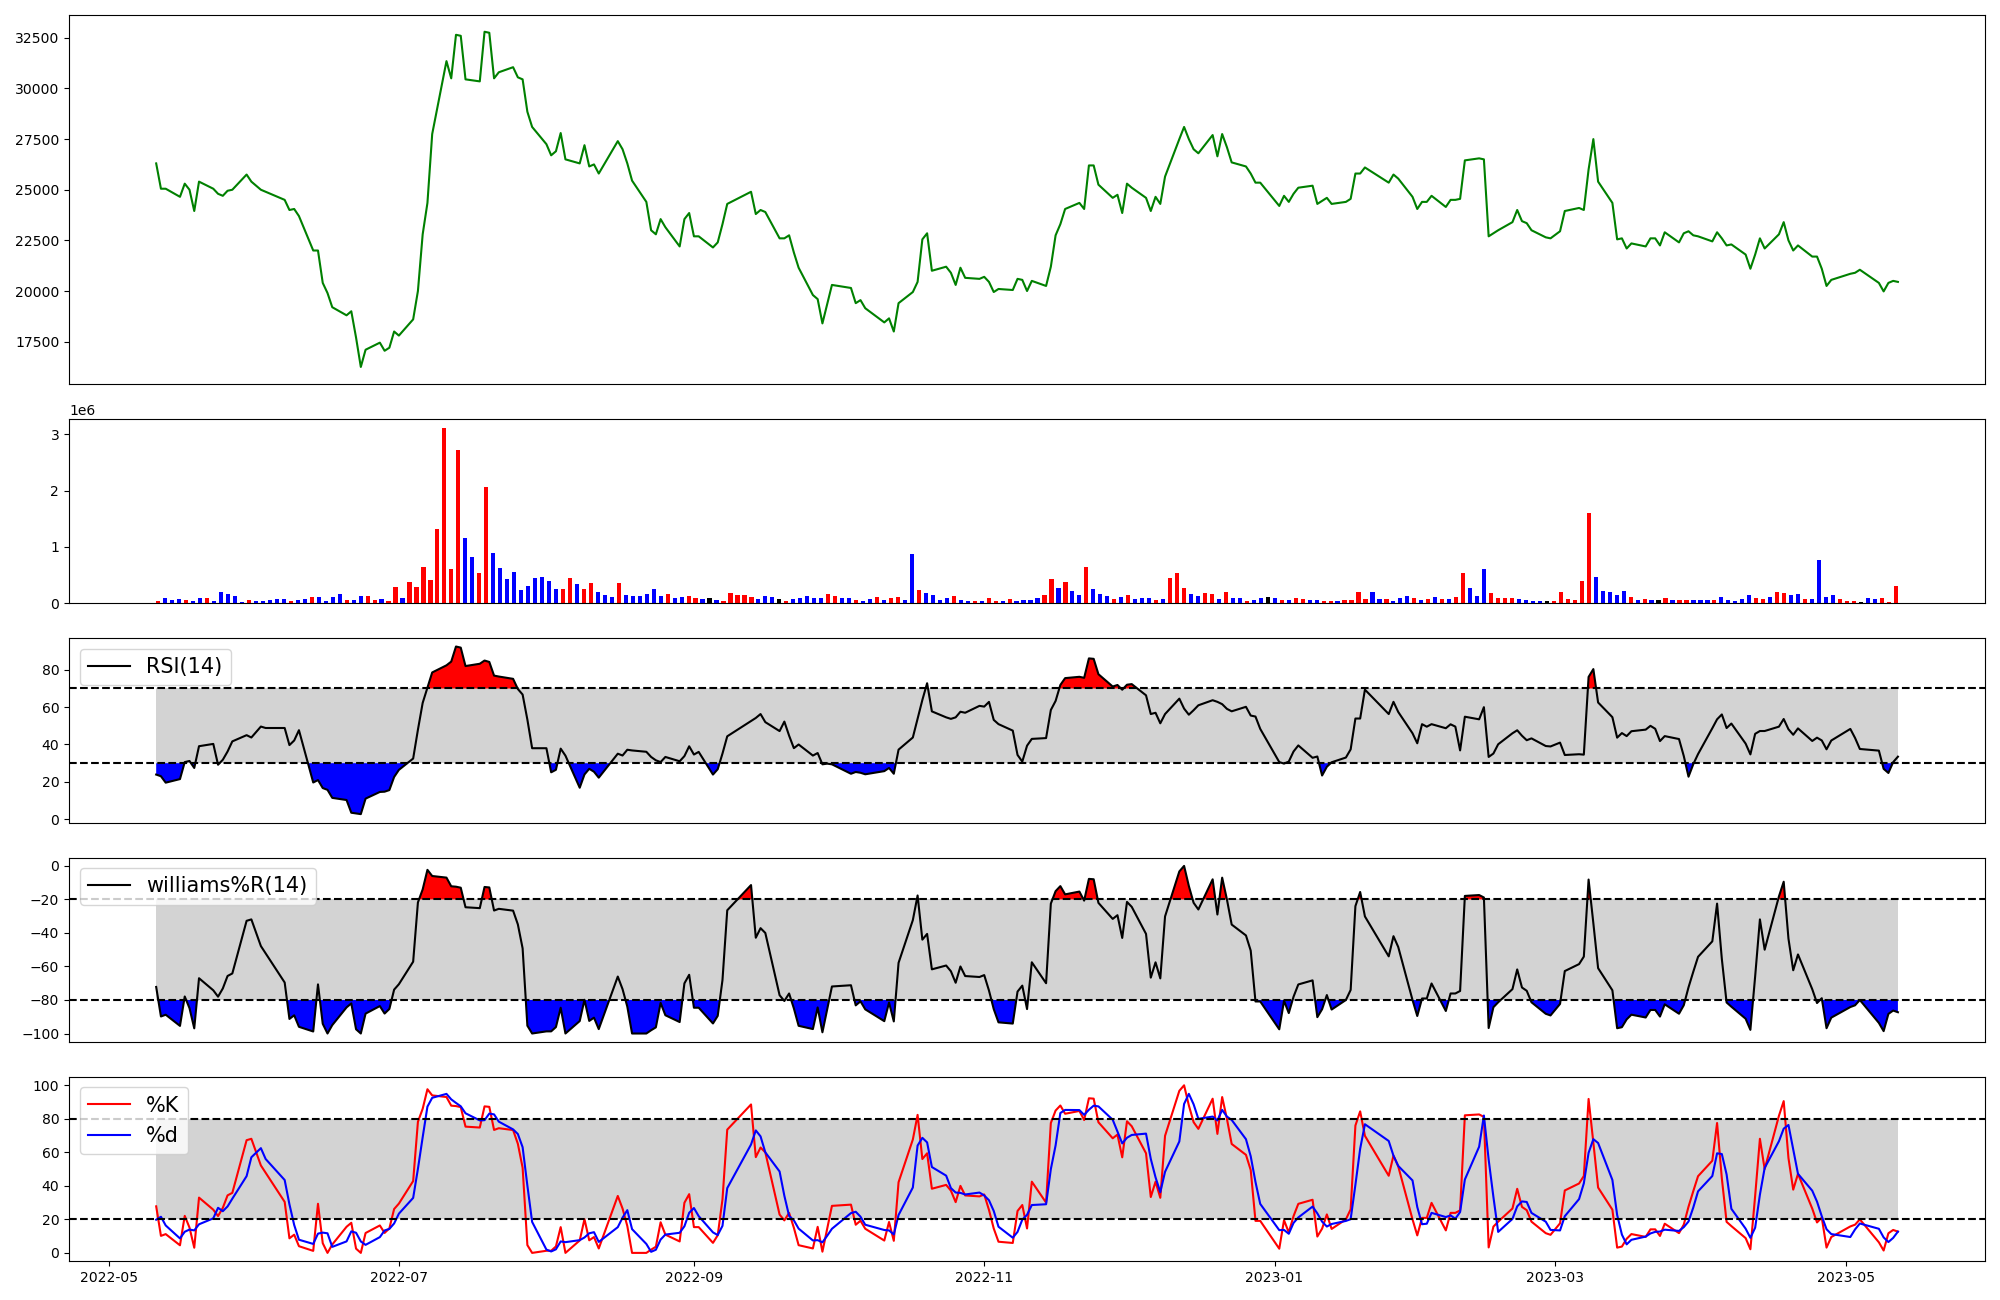The width and height of the screenshot is (2000, 1300).
Task: Click the red %K line swatch in legend
Action: tap(110, 1105)
